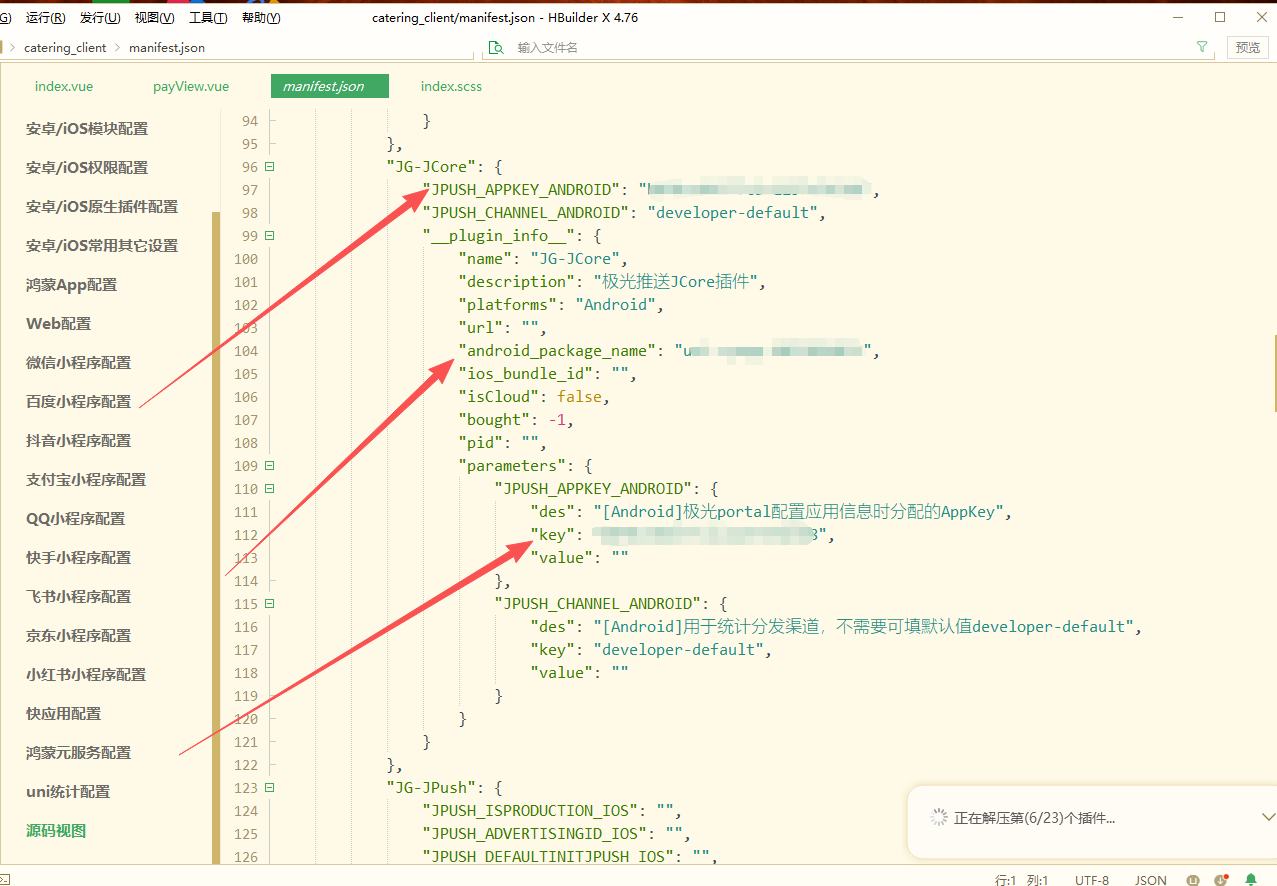1277x886 pixels.
Task: Select 京东小程序配置 in the sidebar
Action: point(78,636)
